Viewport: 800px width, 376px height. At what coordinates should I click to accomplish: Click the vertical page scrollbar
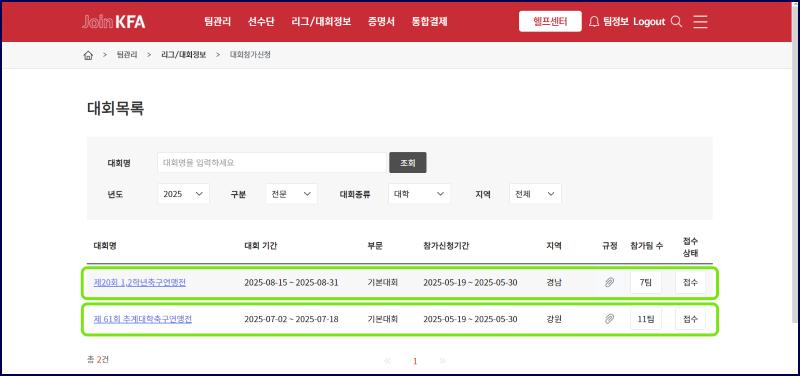(x=794, y=163)
